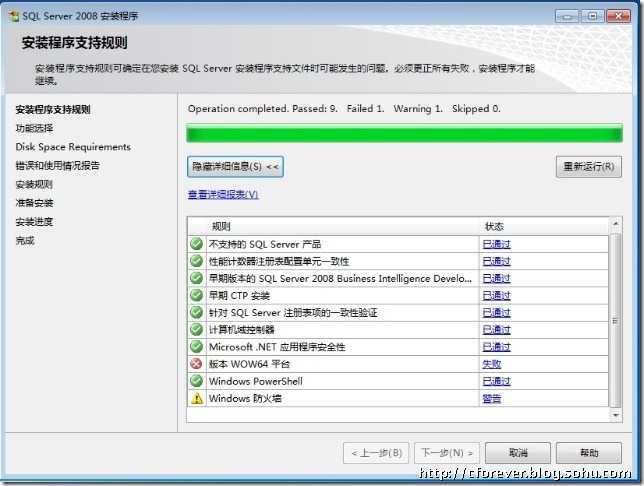The width and height of the screenshot is (644, 486).
Task: Collapse details with 隐藏详细信息(S) button
Action: tap(235, 166)
